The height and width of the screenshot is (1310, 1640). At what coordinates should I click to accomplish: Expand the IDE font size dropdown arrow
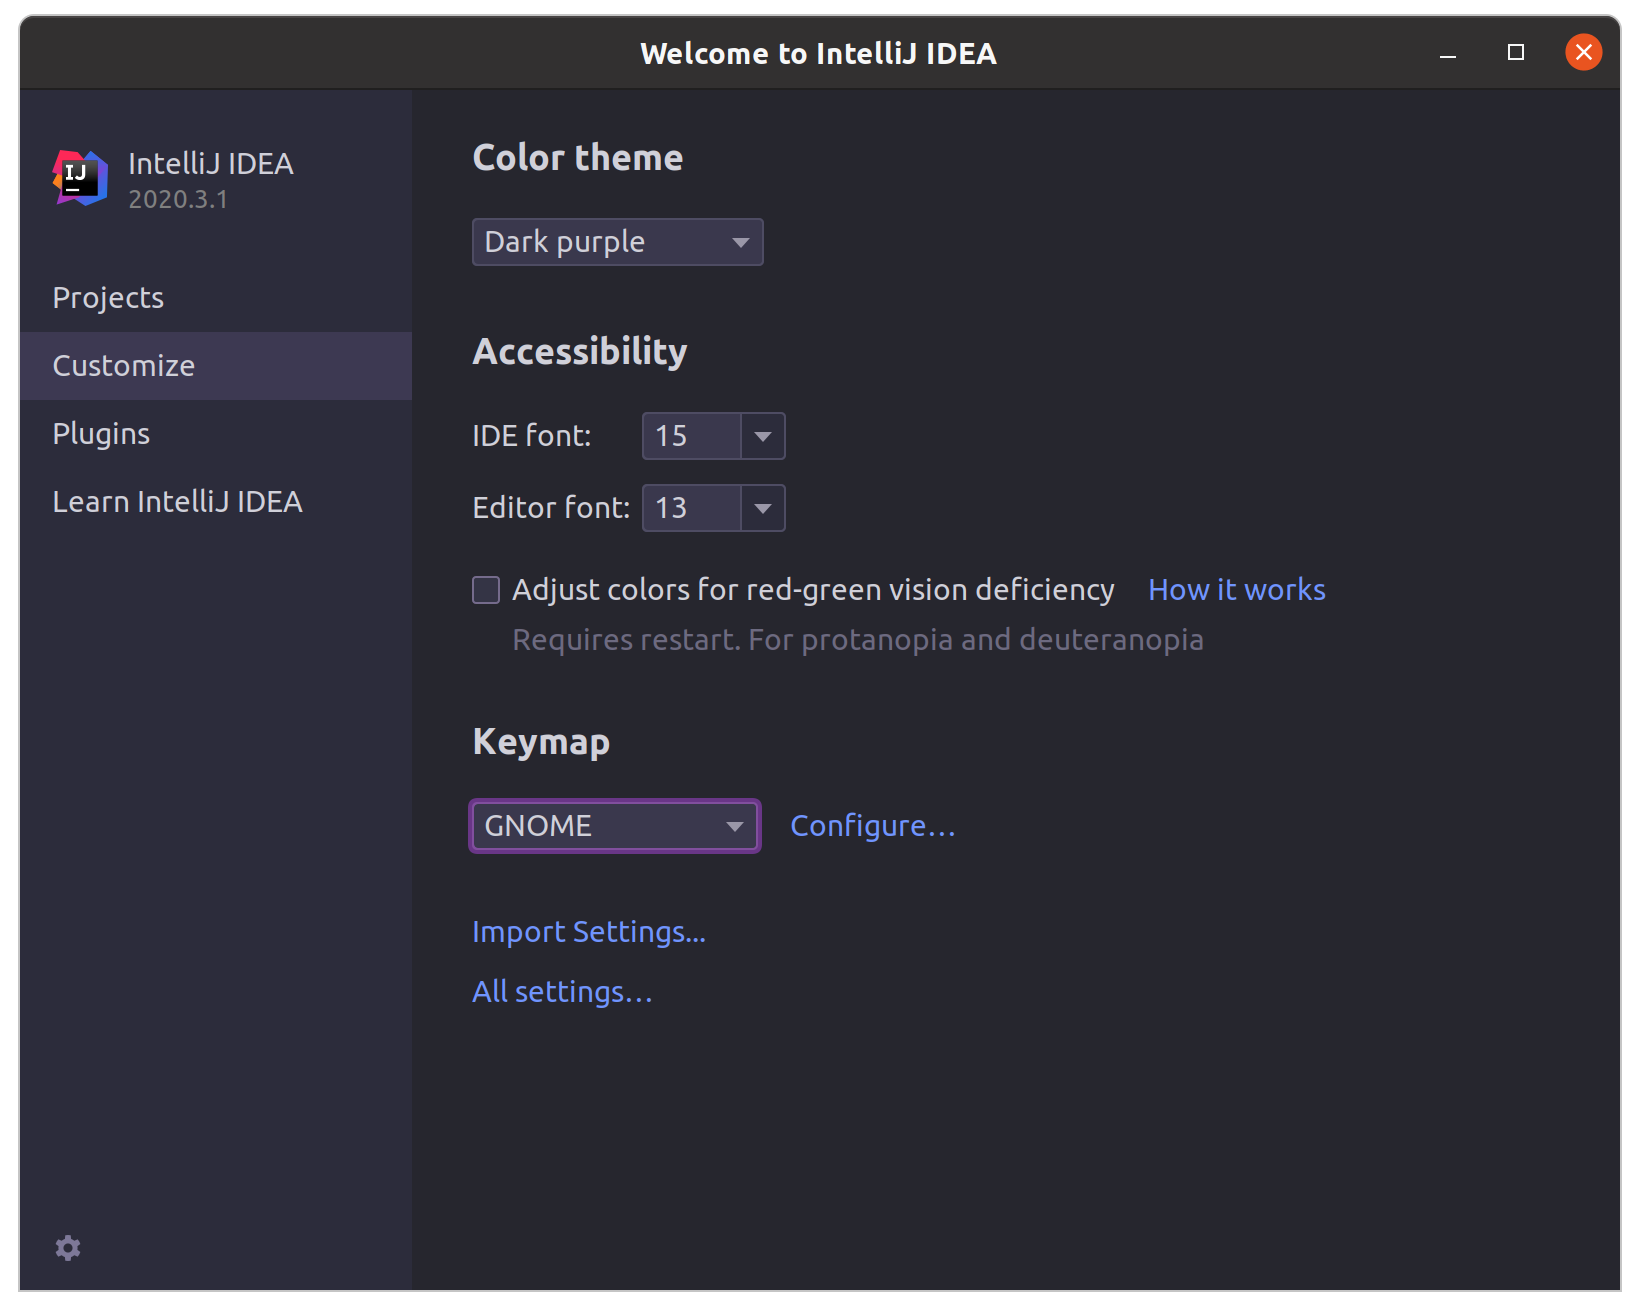coord(763,436)
